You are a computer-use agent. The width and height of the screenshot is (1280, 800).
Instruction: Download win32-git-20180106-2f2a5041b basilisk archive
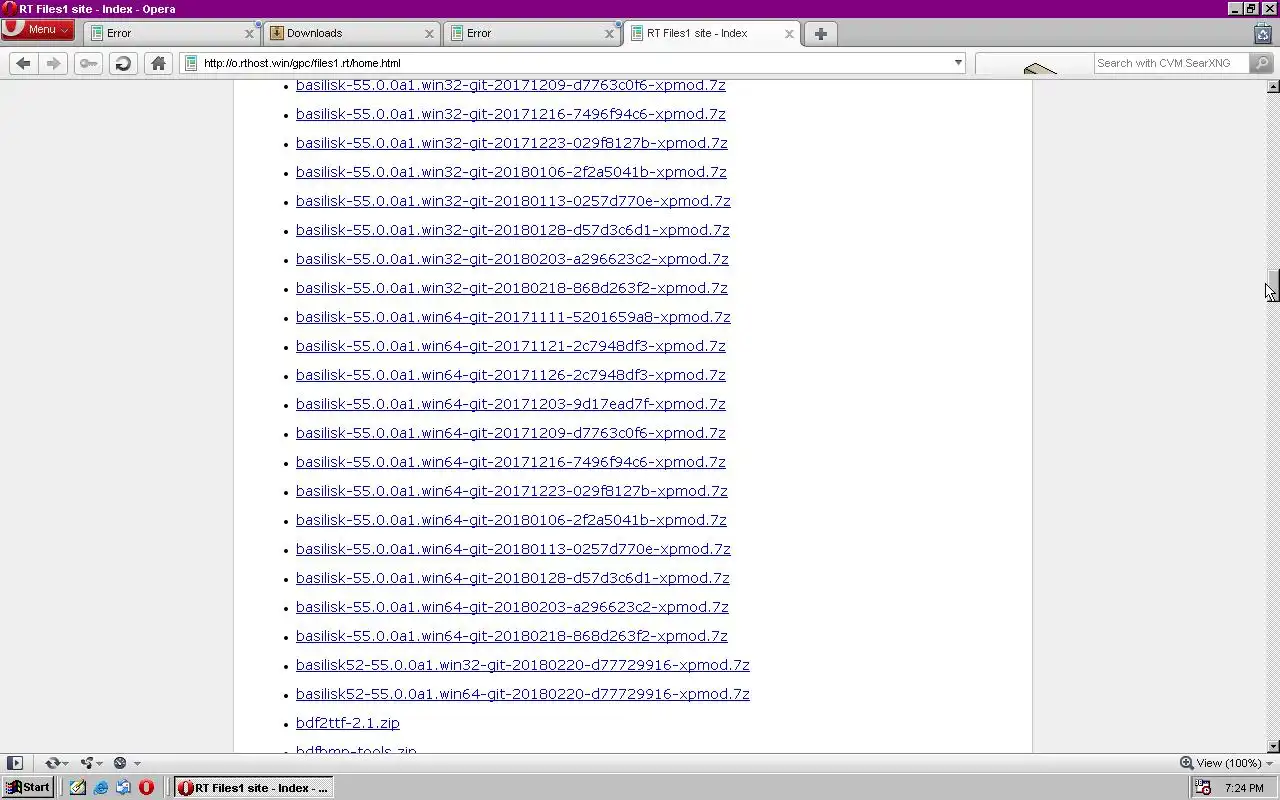click(x=511, y=172)
